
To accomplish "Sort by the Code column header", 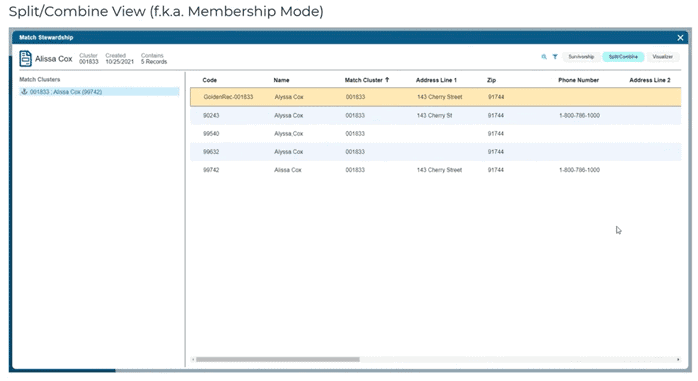I will click(x=210, y=80).
